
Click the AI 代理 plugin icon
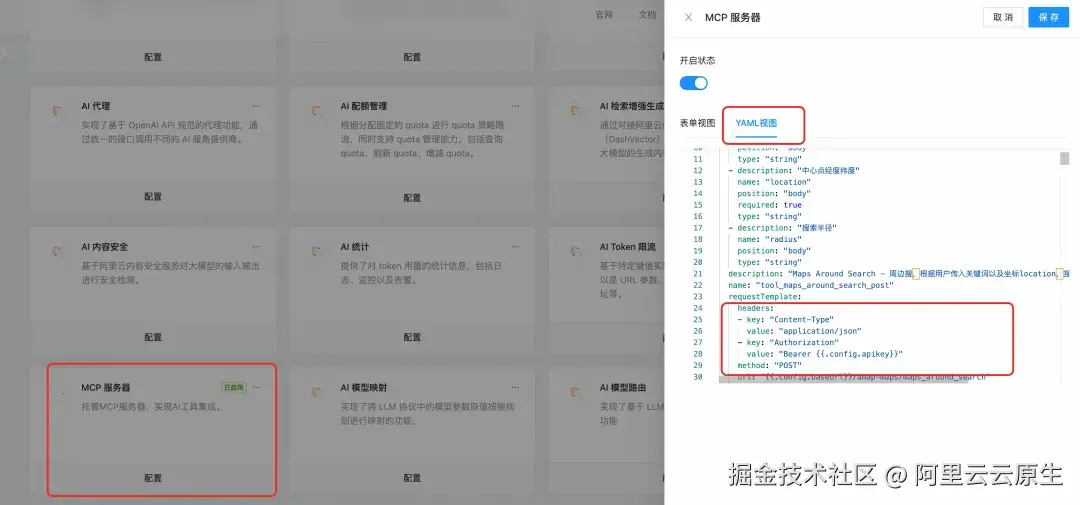coord(59,110)
